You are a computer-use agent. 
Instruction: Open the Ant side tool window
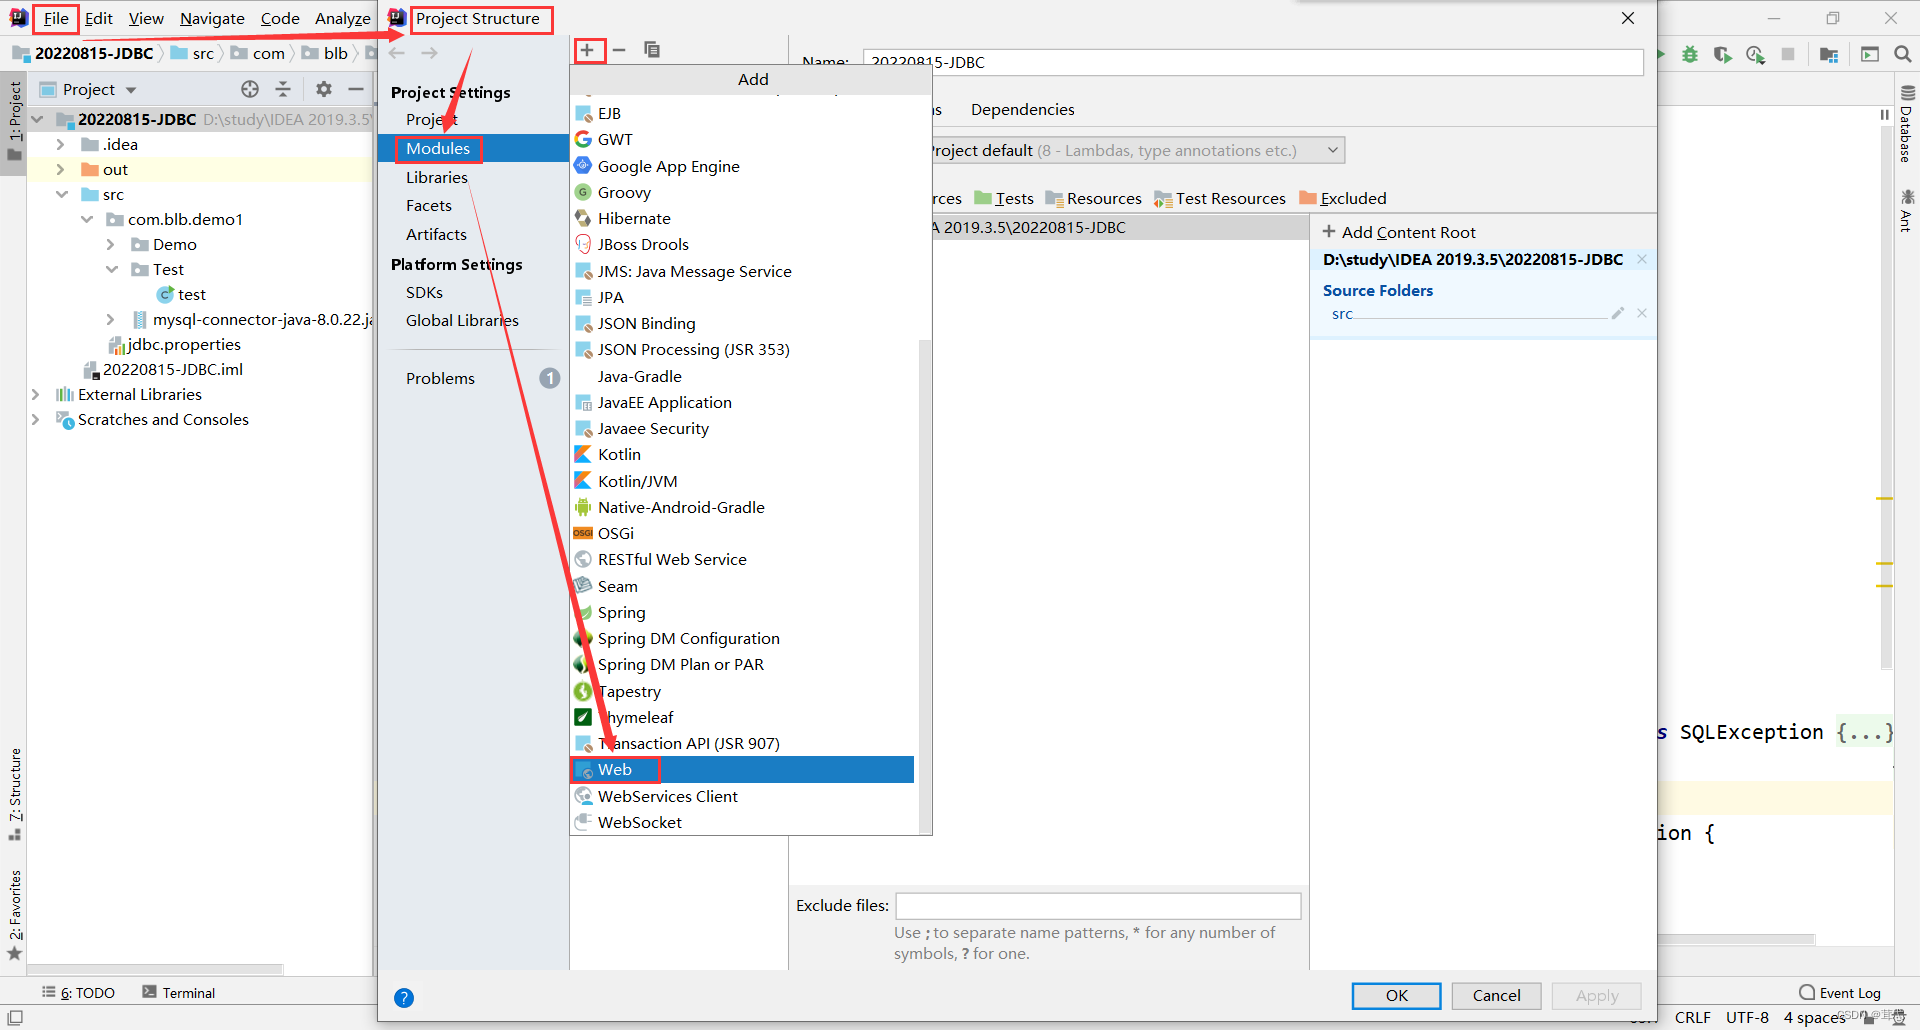(1906, 210)
